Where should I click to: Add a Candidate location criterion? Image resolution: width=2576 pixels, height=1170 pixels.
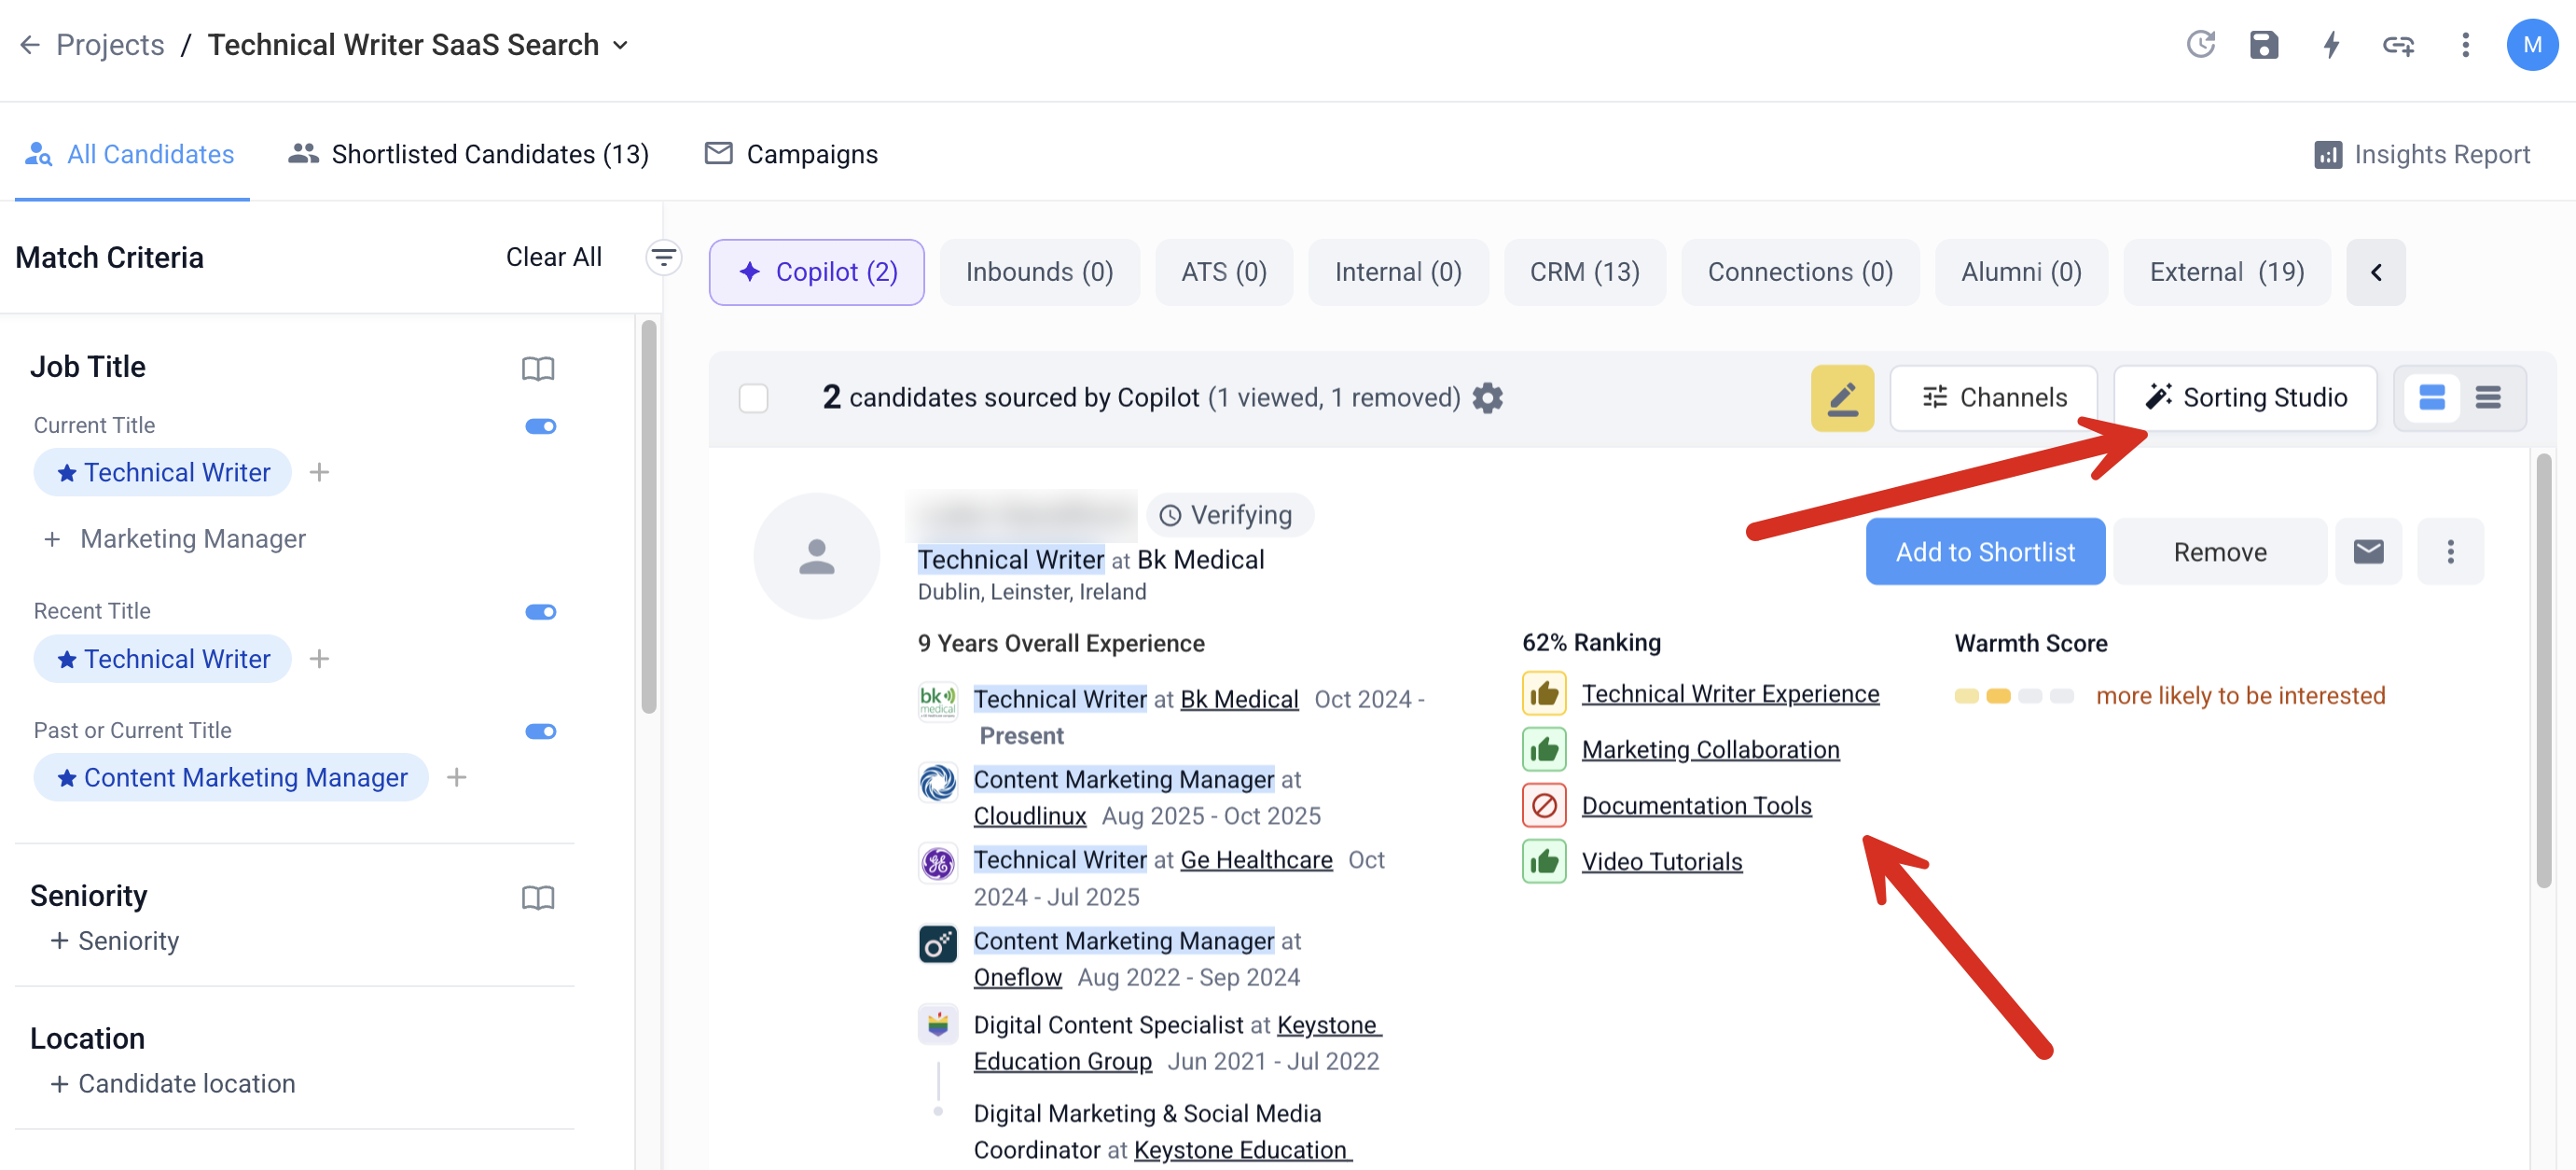[173, 1084]
